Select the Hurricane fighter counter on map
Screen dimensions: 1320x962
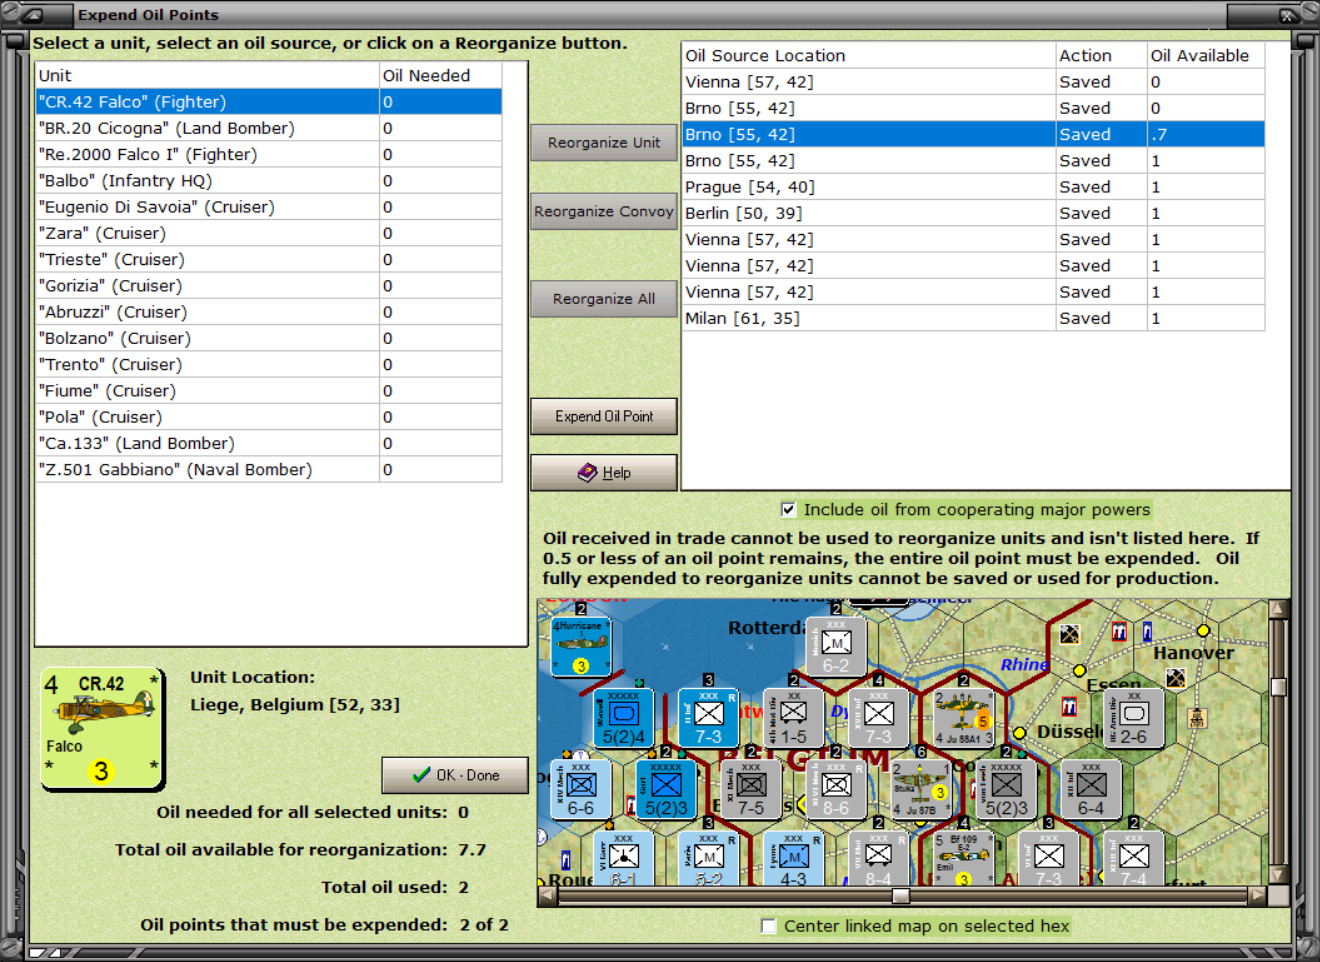tap(581, 646)
